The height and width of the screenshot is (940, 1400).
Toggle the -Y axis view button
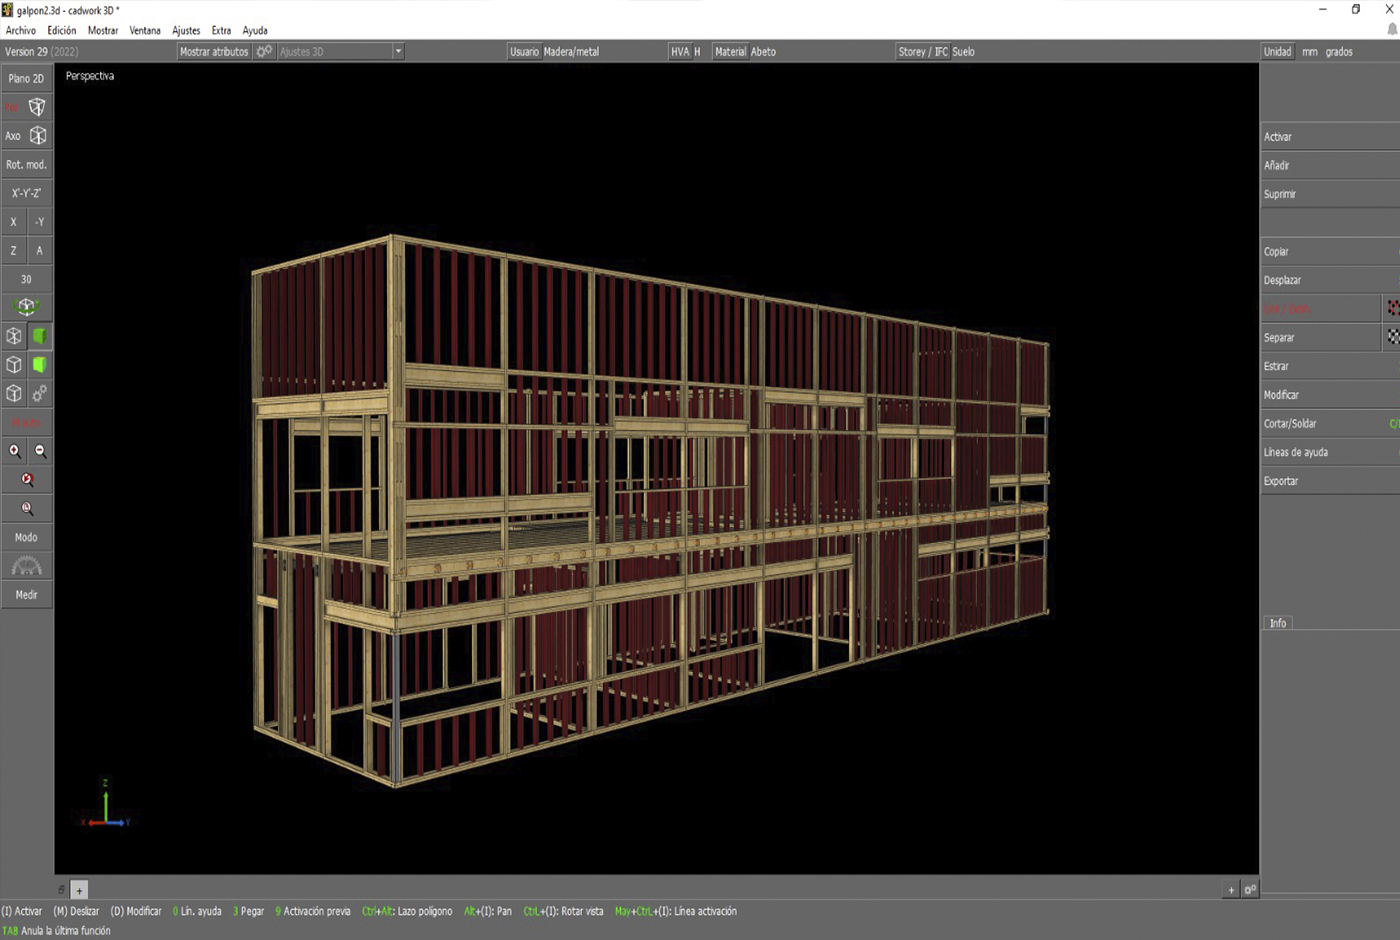pyautogui.click(x=39, y=222)
